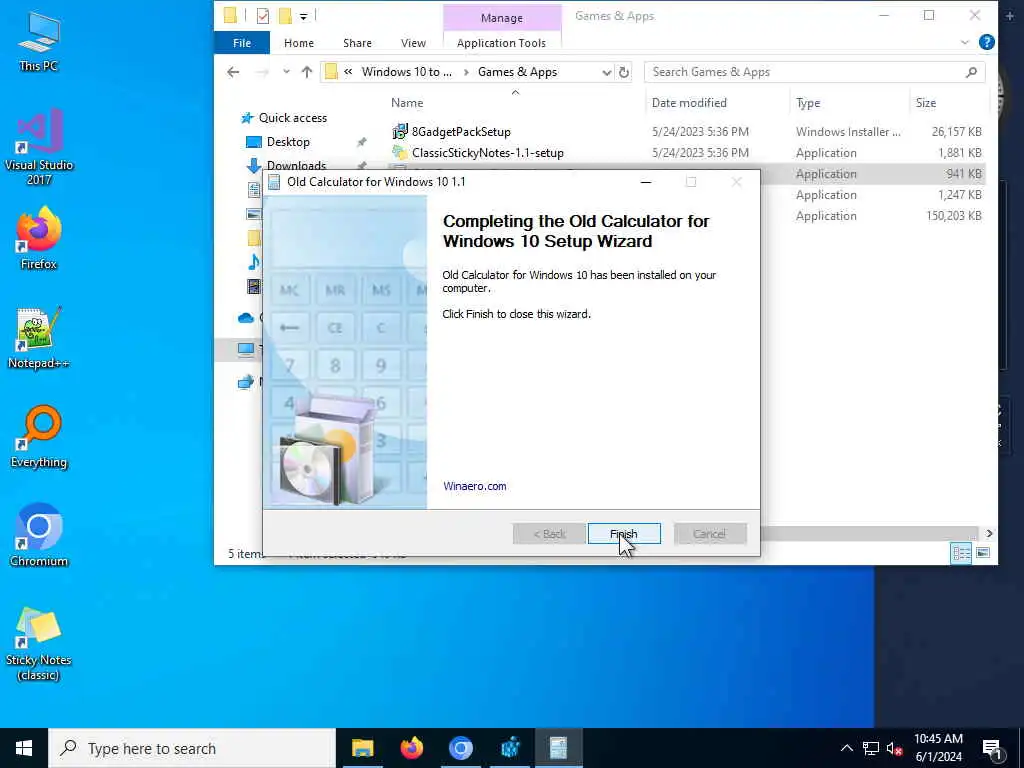Screen dimensions: 1024x768
Task: Open the Application Tools ribbon tab
Action: pos(502,43)
